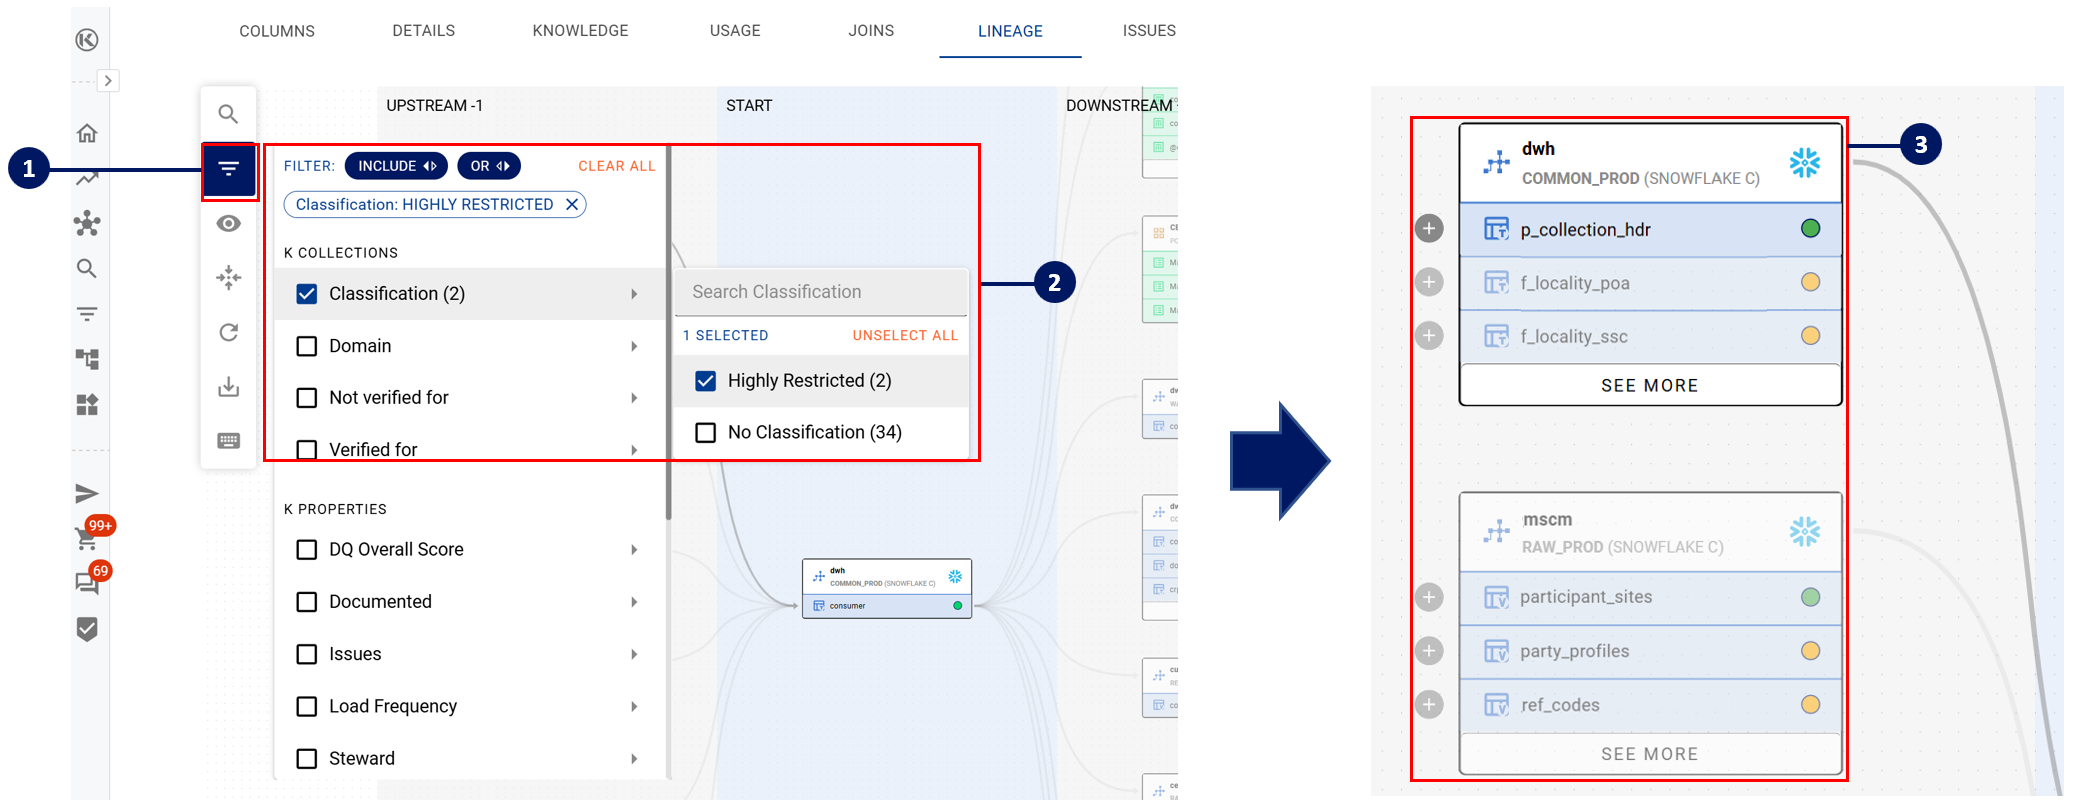Click SEE MORE under dwh tables

pos(1649,385)
